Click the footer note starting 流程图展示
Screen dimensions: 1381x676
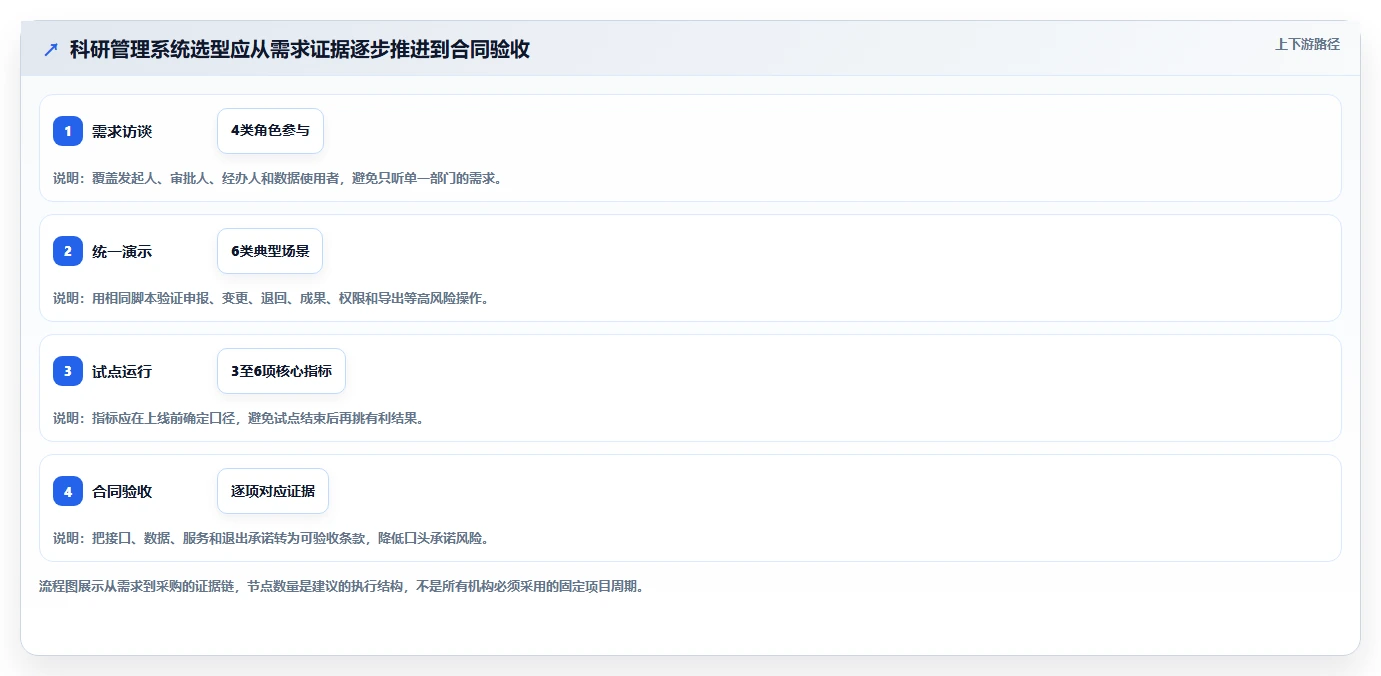tap(341, 586)
